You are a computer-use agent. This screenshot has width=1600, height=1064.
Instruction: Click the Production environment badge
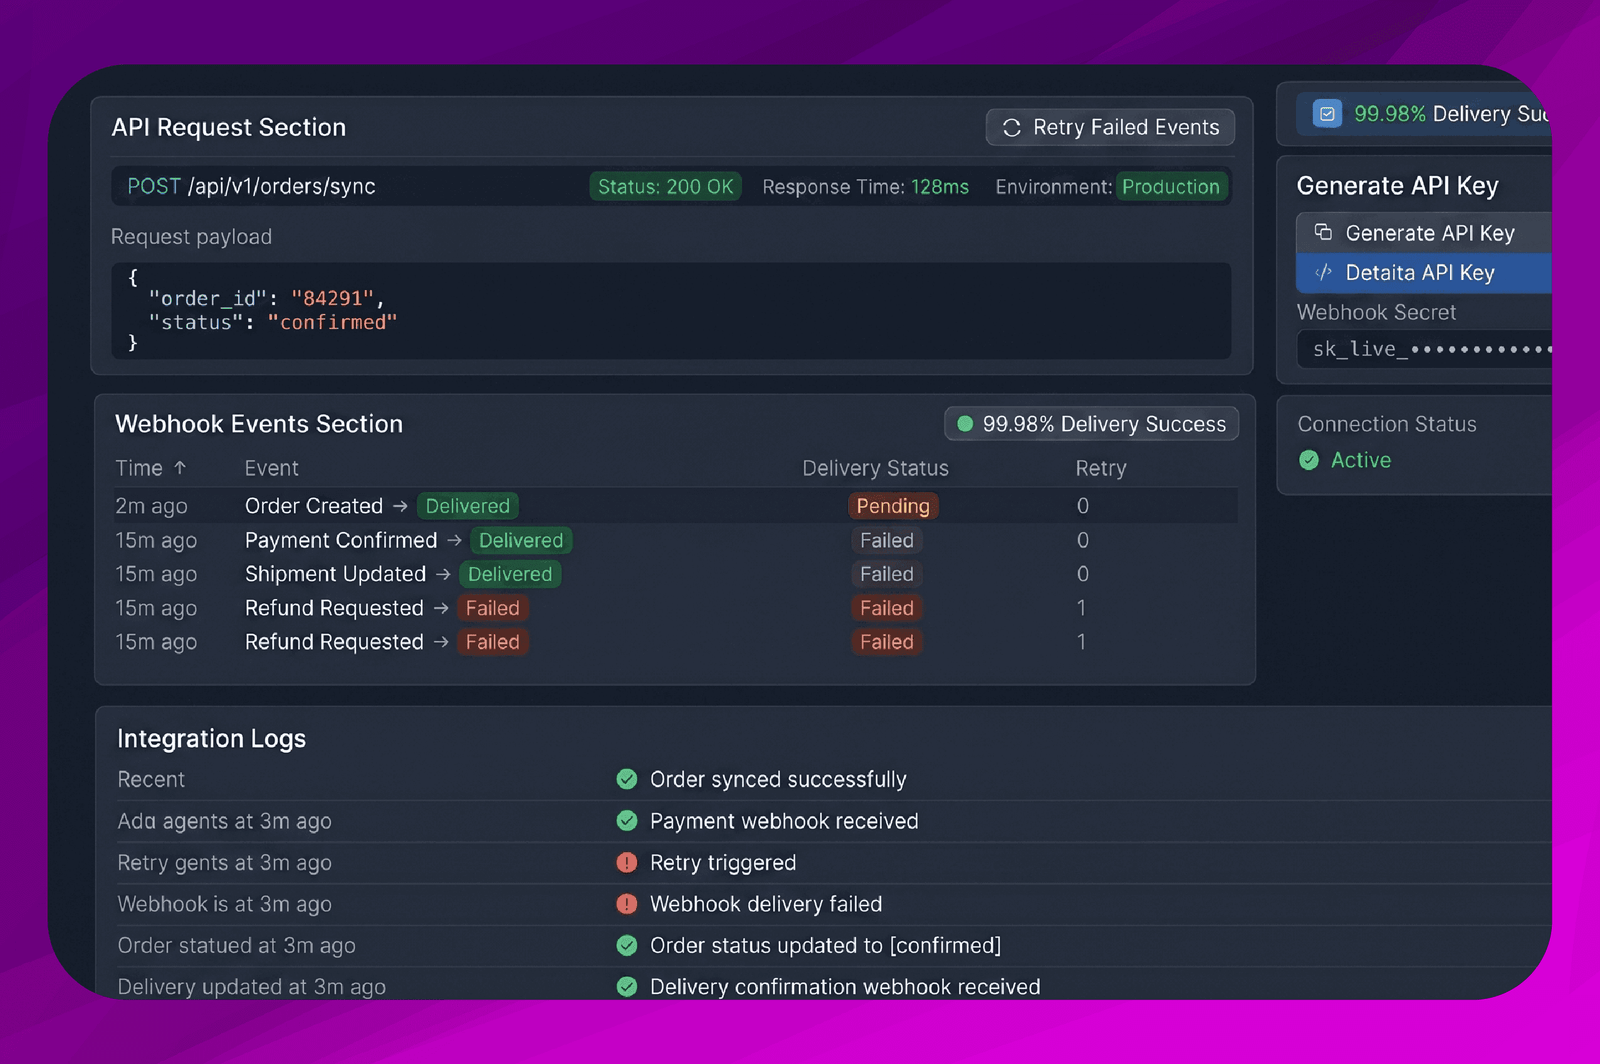pos(1171,187)
